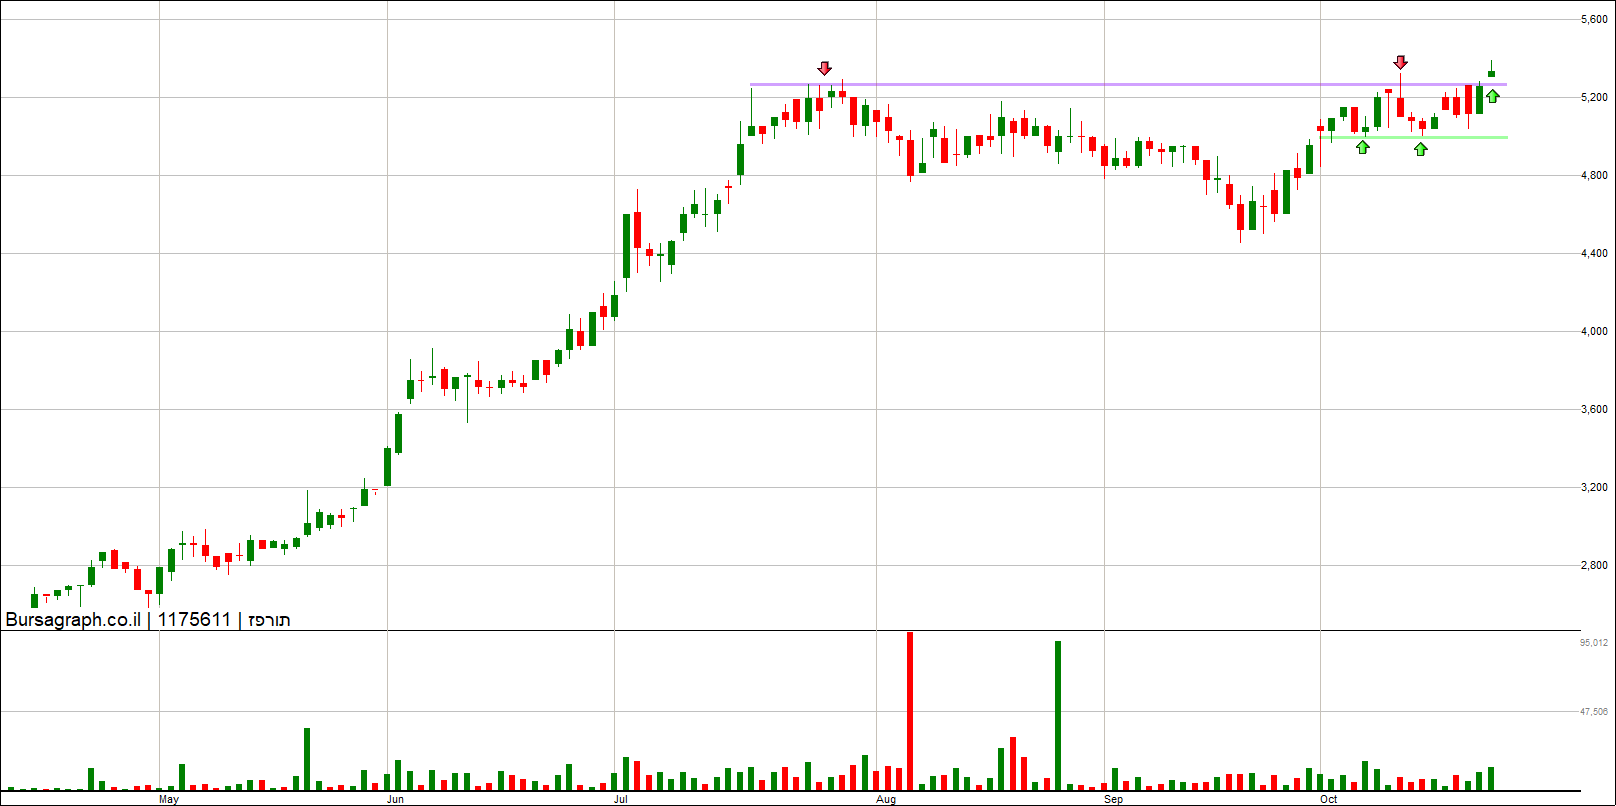This screenshot has width=1616, height=806.
Task: Select the short green horizontal support line
Action: [1414, 137]
